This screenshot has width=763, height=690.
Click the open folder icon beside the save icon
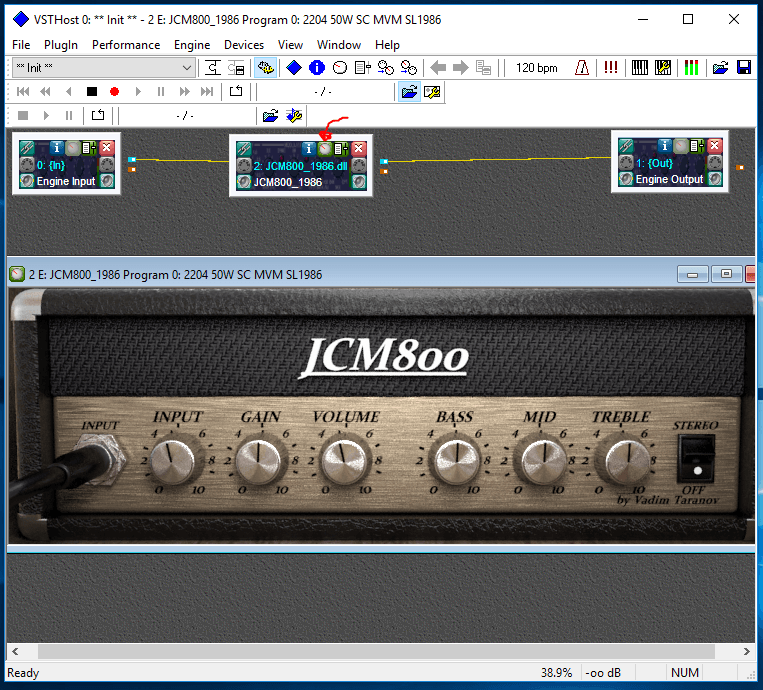[x=720, y=68]
